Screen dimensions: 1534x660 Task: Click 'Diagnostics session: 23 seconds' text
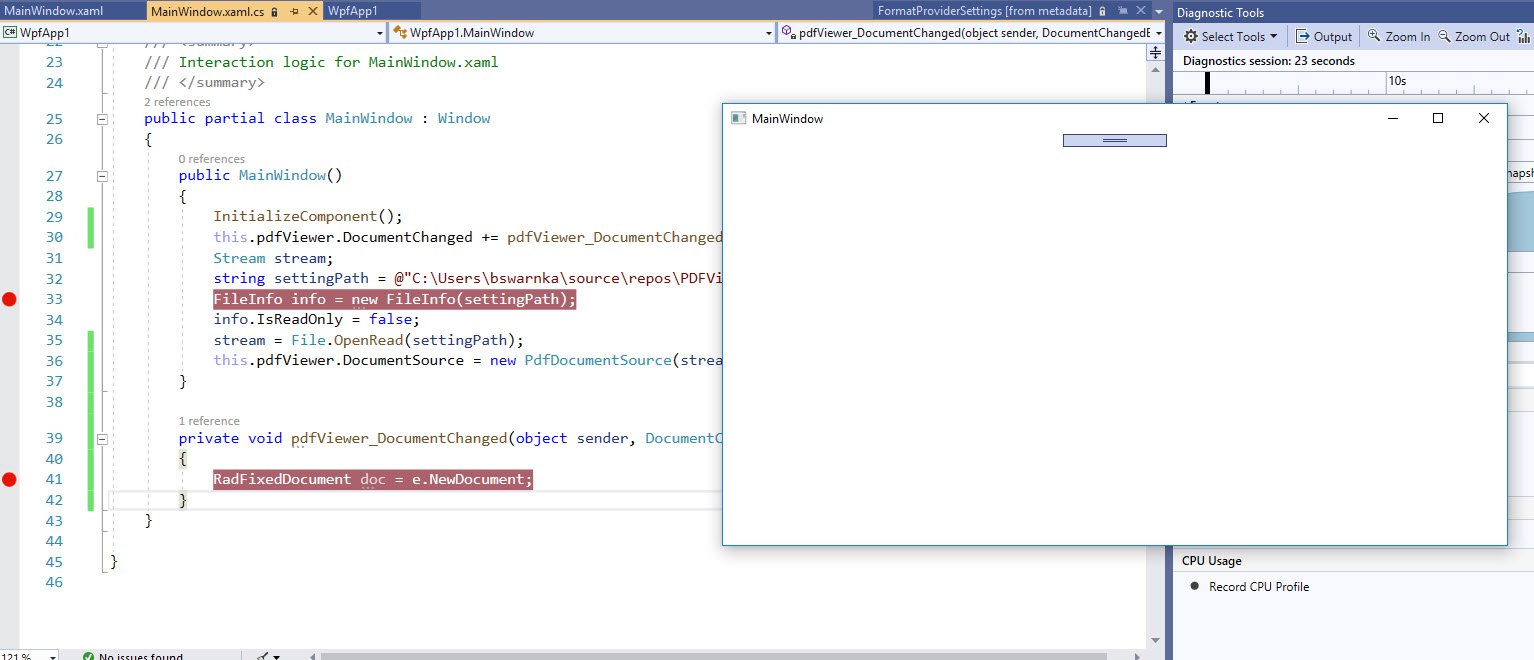pos(1269,61)
